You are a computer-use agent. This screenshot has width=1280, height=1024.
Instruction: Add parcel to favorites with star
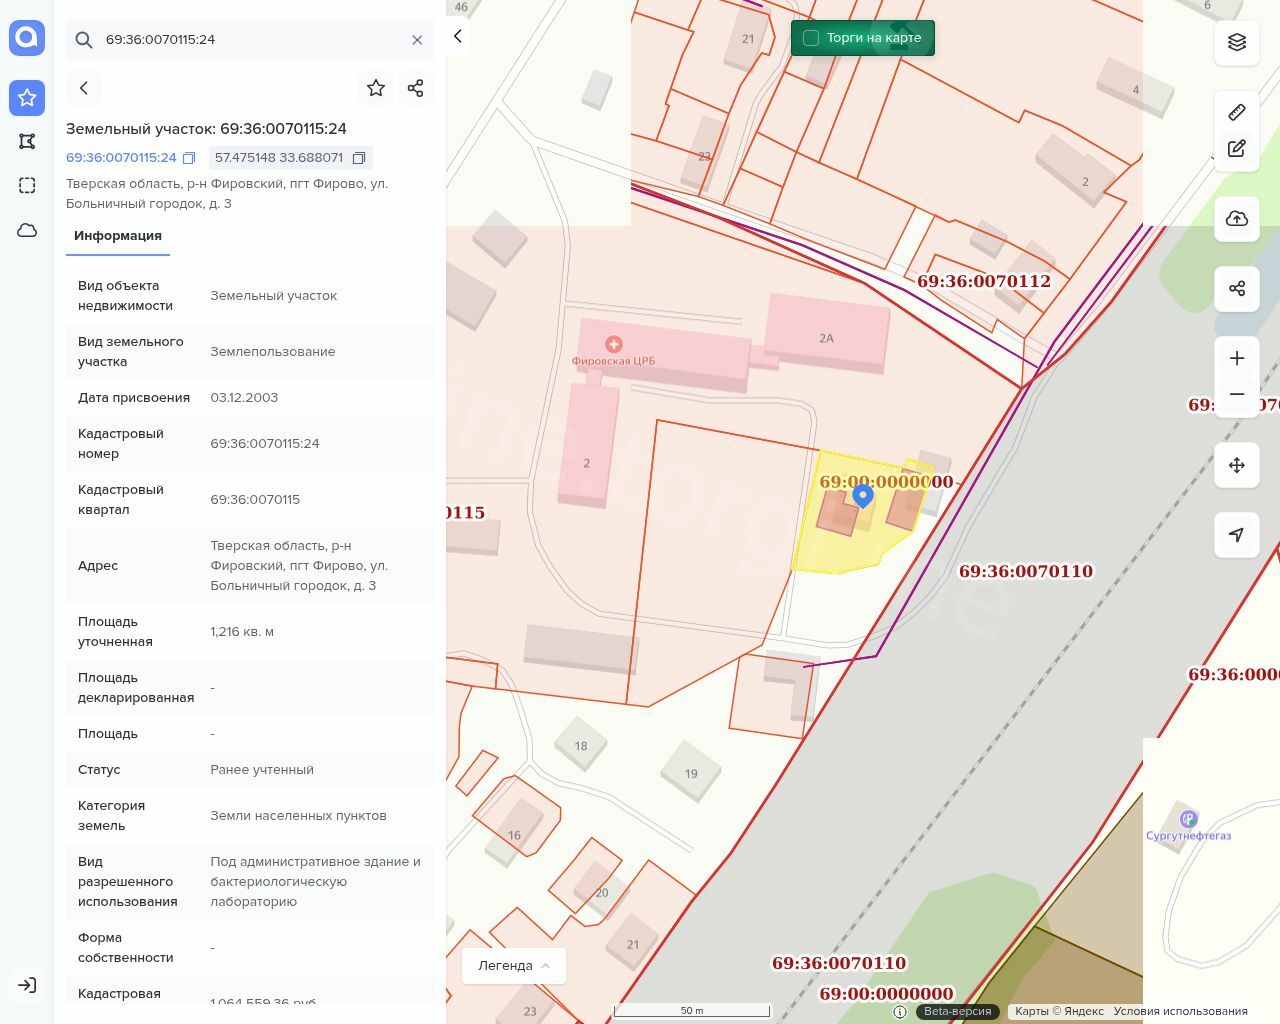pyautogui.click(x=376, y=88)
